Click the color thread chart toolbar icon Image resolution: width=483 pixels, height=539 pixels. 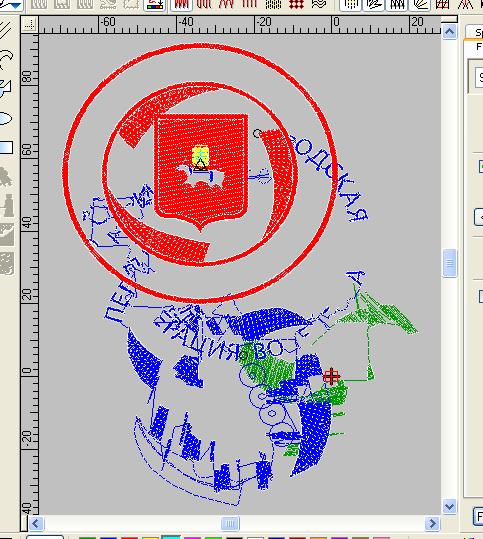point(154,5)
